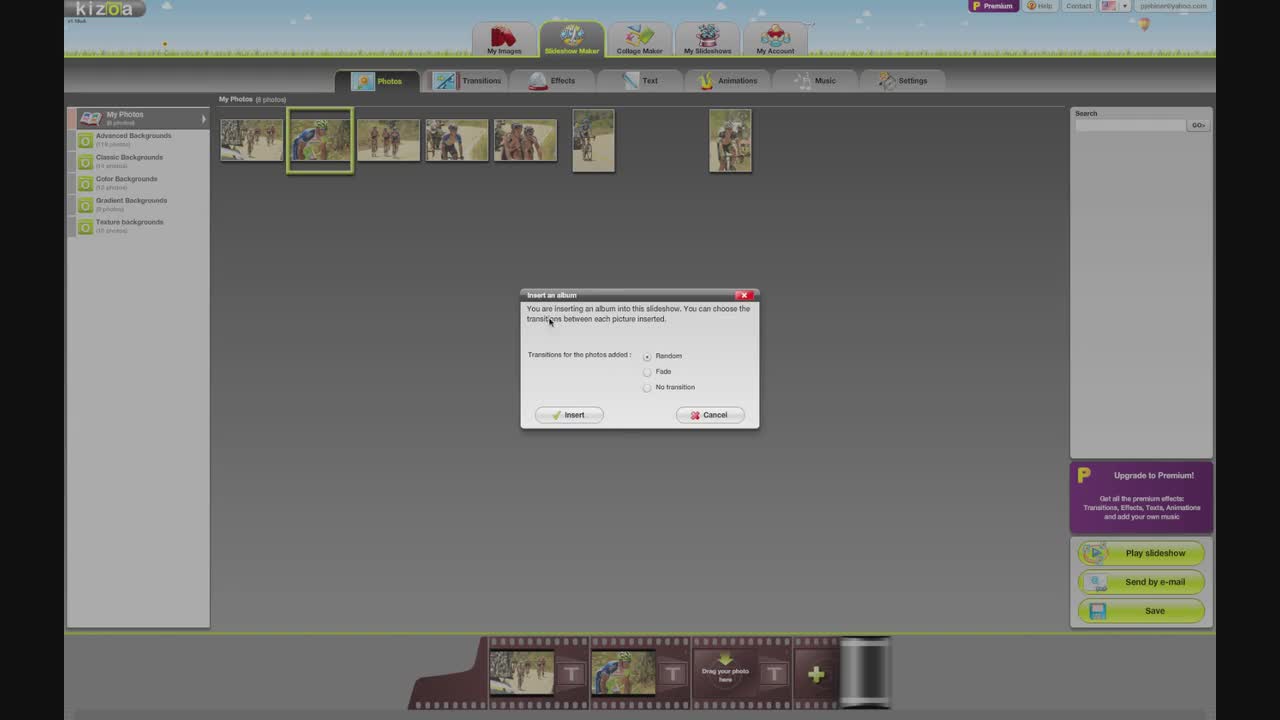Click the account email in top bar
The image size is (1280, 720).
tap(1173, 6)
